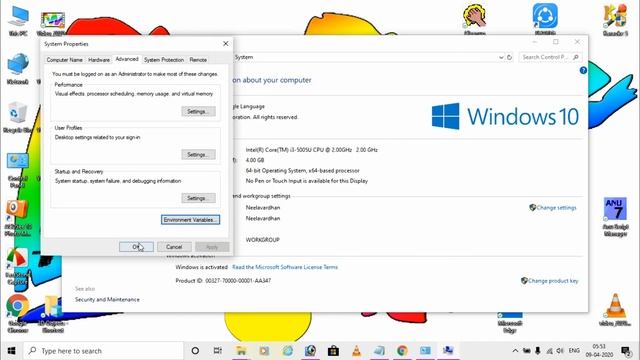
Task: Open Anu Script Manager desktop icon
Action: pos(615,216)
